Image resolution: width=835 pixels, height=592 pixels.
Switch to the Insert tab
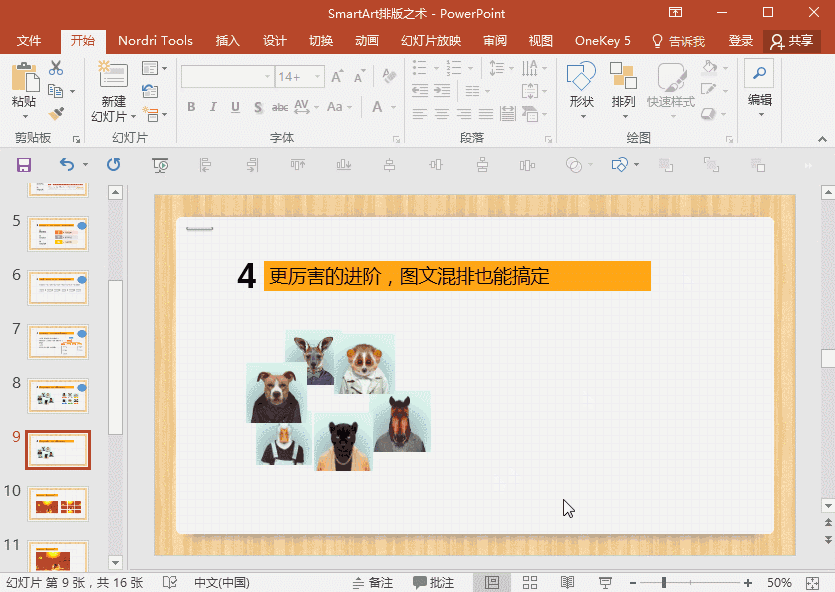[x=227, y=41]
